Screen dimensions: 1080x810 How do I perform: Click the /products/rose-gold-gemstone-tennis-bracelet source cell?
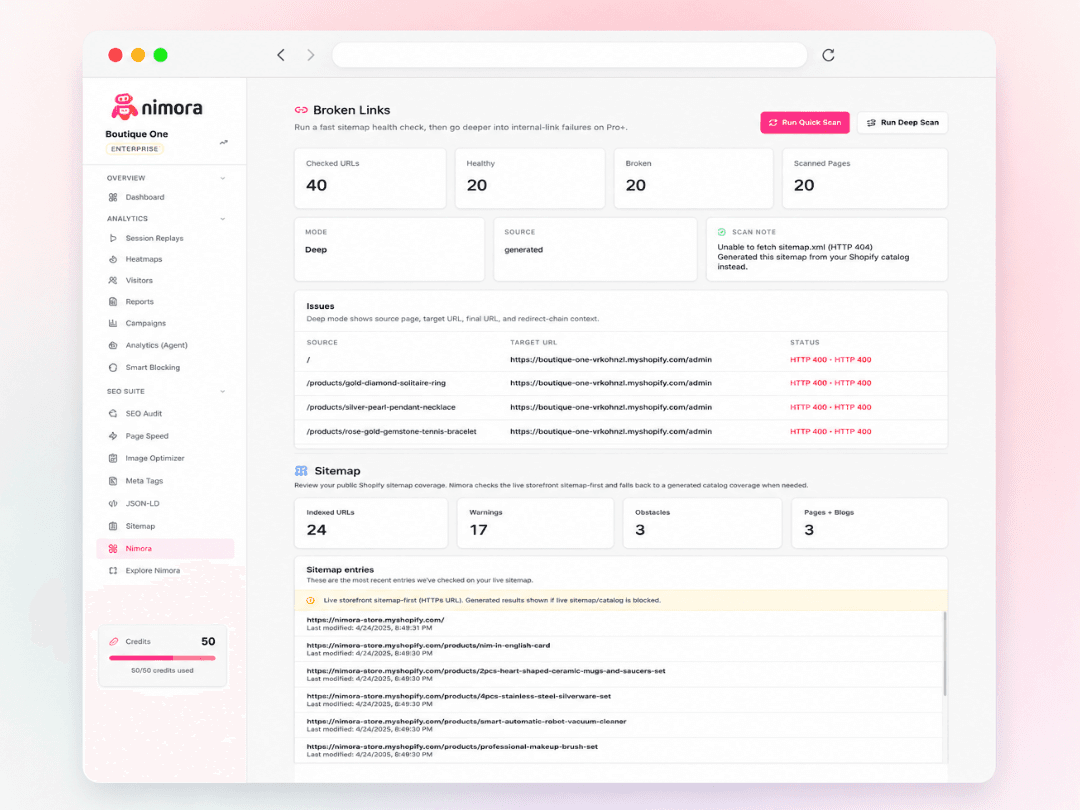coord(391,431)
